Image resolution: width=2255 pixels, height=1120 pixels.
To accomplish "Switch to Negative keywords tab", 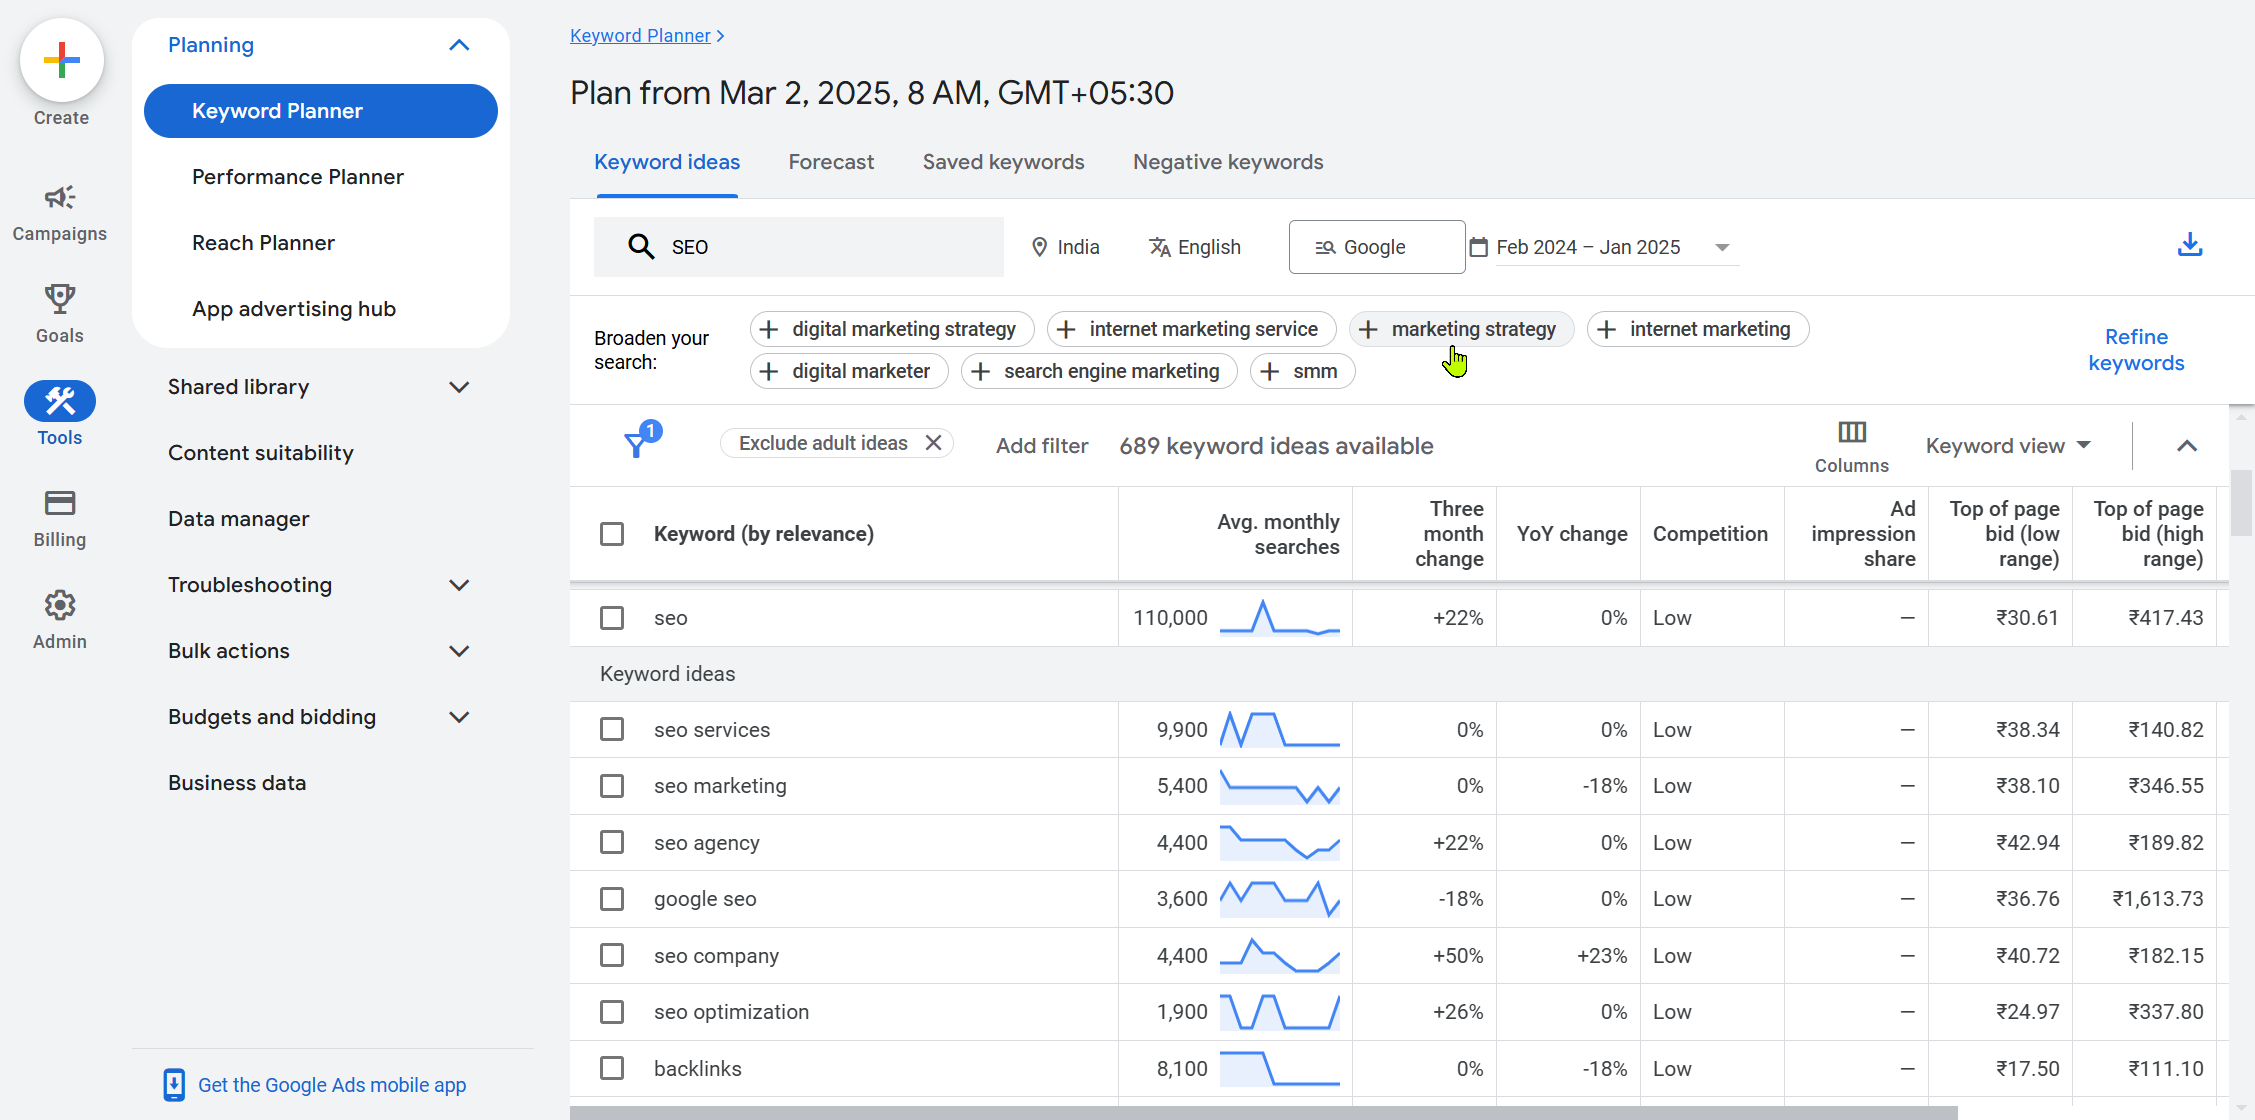I will click(x=1228, y=162).
